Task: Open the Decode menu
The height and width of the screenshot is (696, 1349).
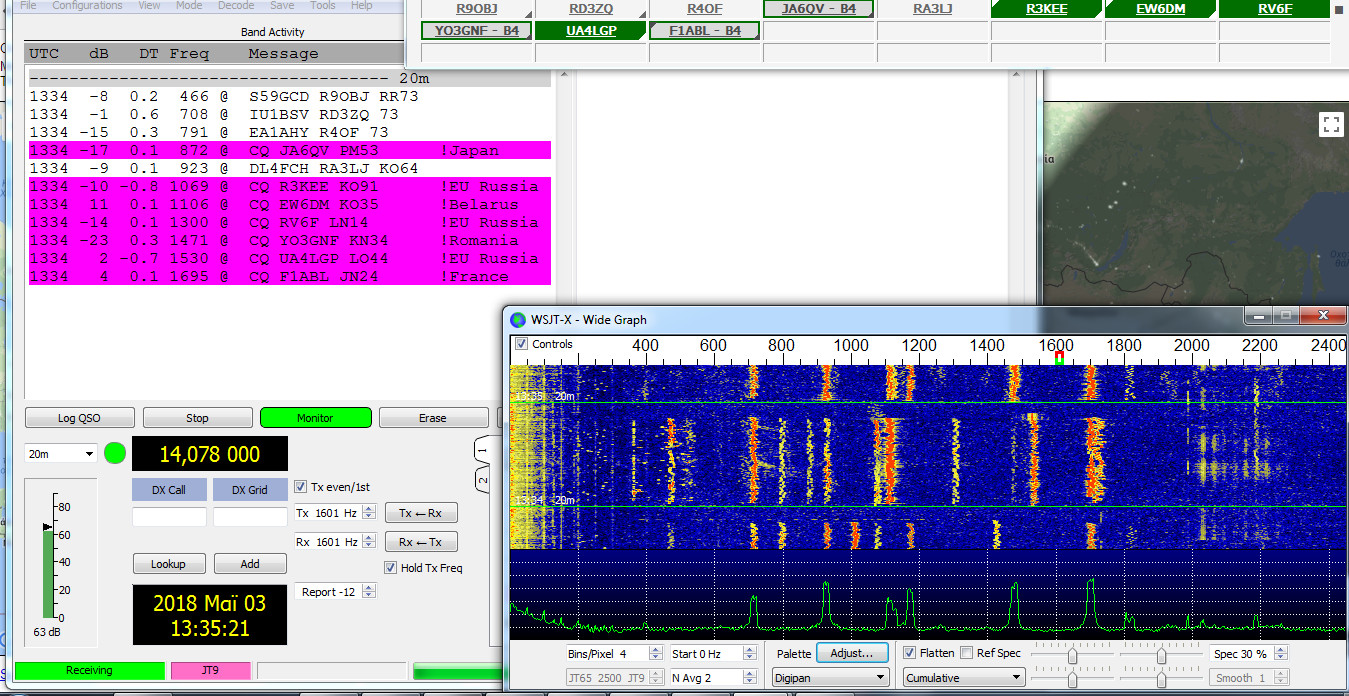Action: click(235, 6)
